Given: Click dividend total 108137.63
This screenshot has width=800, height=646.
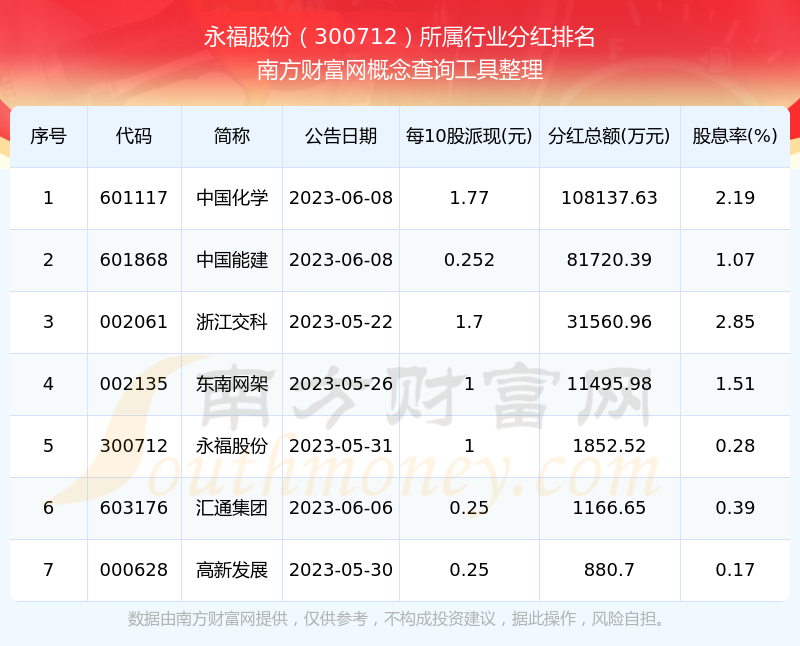Looking at the screenshot, I should pyautogui.click(x=609, y=198).
